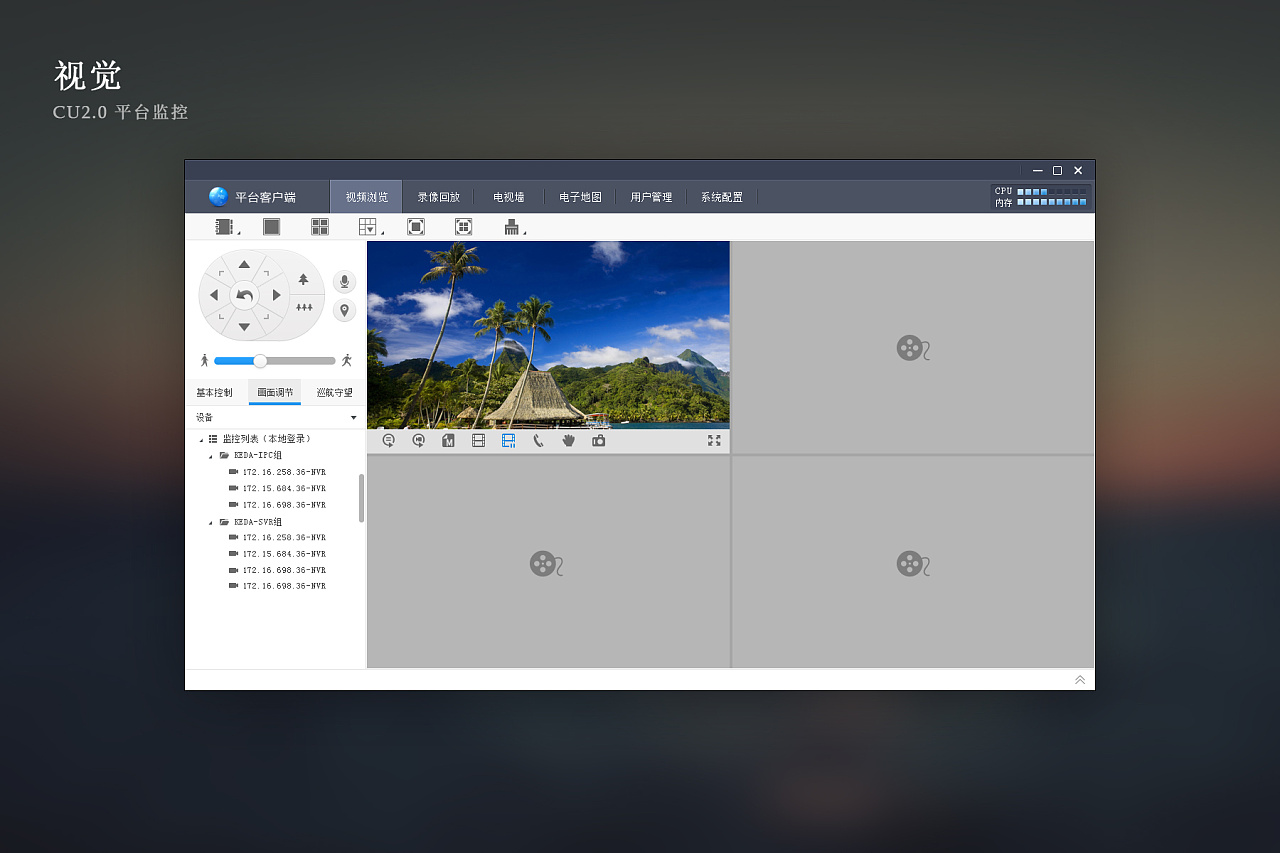Open 录像回放 main tab
The image size is (1280, 853).
click(438, 197)
